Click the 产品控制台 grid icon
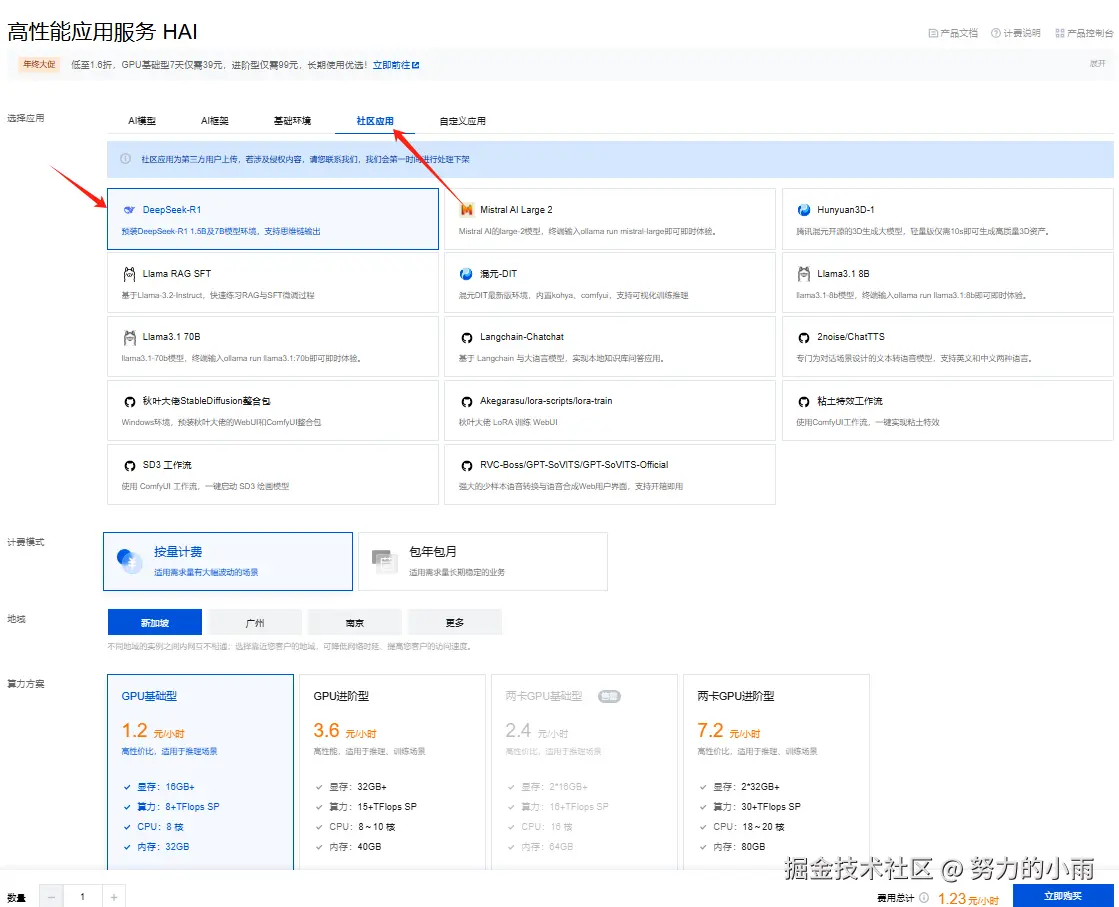Viewport: 1119px width, 907px height. coord(1060,34)
